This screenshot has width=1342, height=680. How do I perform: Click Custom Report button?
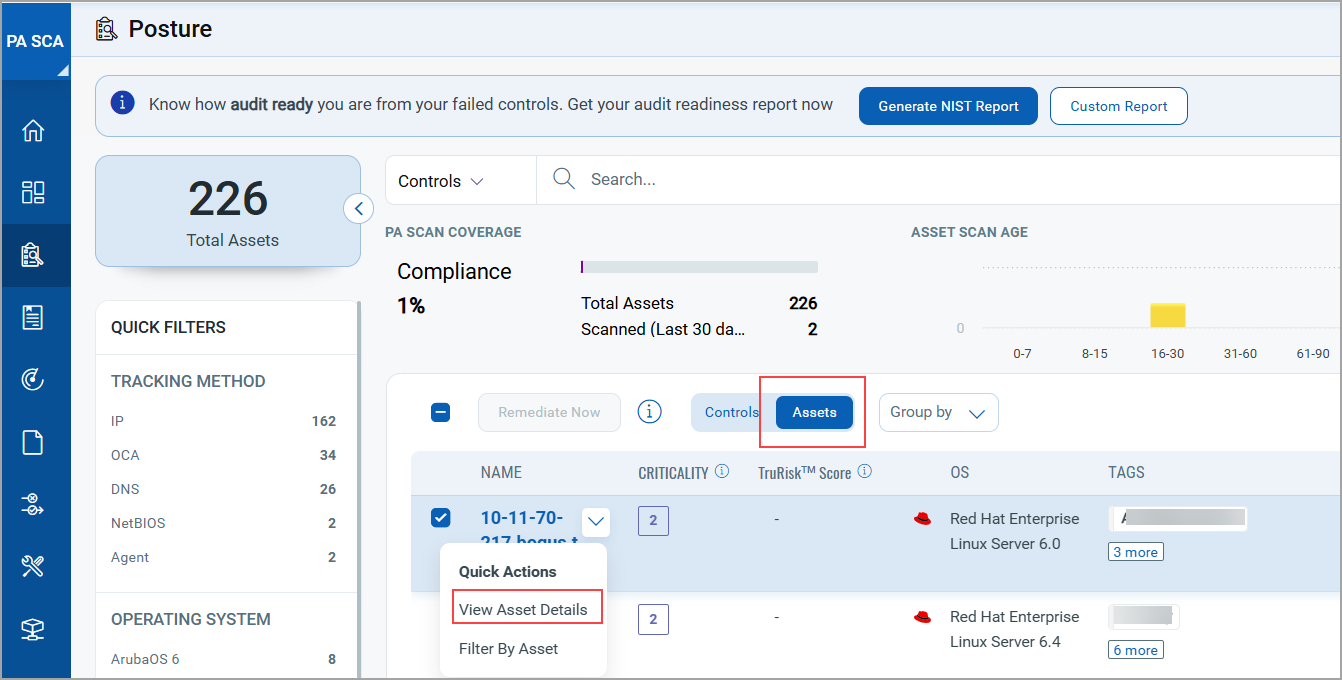coord(1118,106)
